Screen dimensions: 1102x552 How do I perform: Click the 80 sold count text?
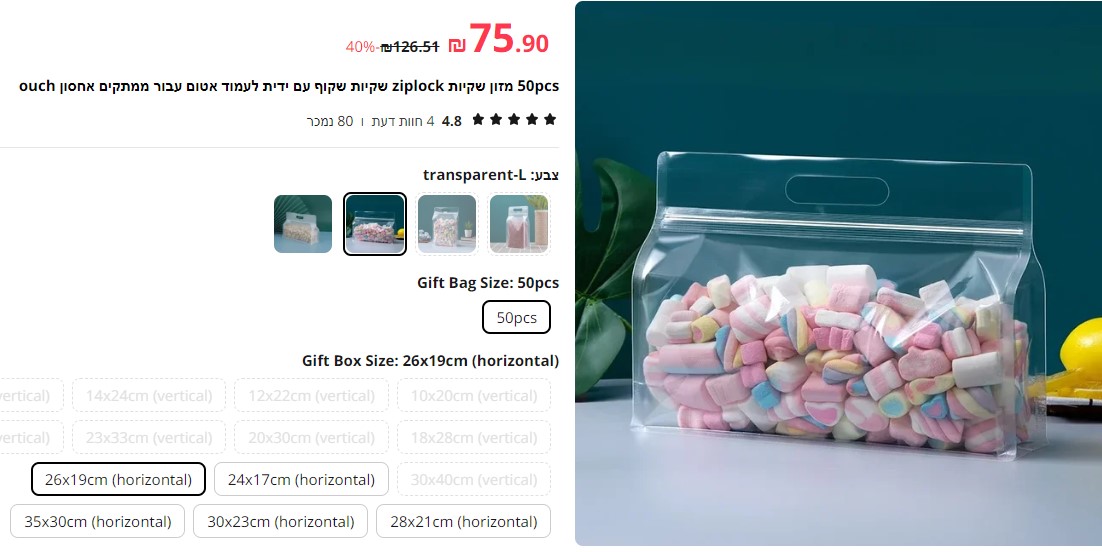pos(330,121)
